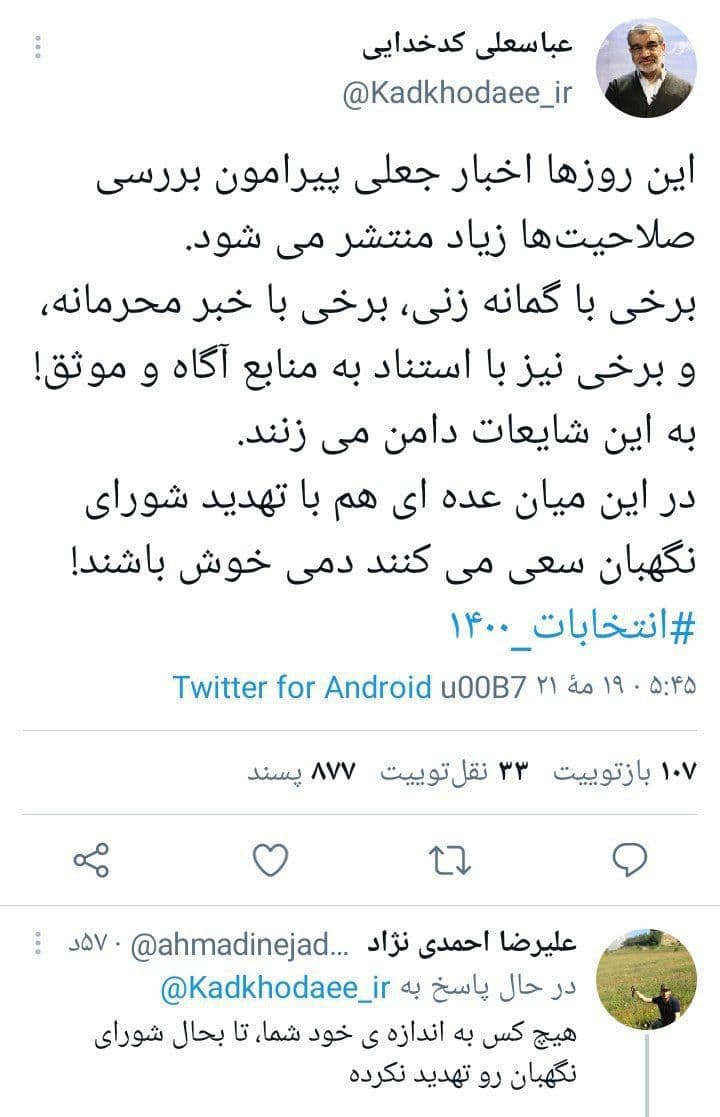
Task: Click the @ahmadinejad... handle in the reply
Action: (240, 945)
